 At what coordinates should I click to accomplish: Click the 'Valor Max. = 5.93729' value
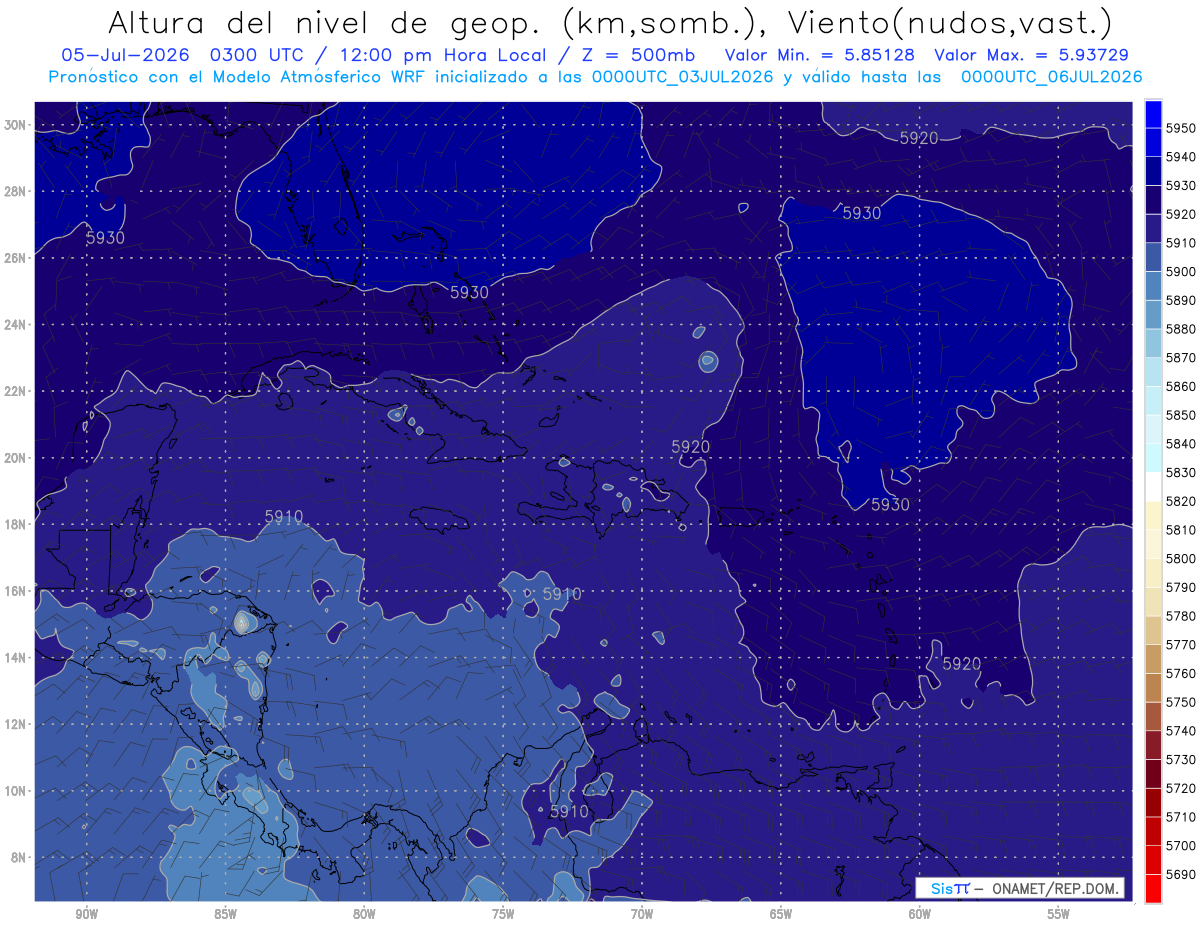pyautogui.click(x=1032, y=55)
